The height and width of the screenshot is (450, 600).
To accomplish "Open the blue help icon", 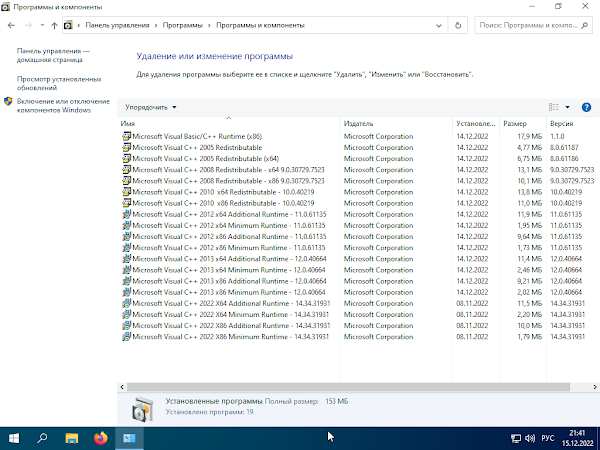I will (x=586, y=107).
